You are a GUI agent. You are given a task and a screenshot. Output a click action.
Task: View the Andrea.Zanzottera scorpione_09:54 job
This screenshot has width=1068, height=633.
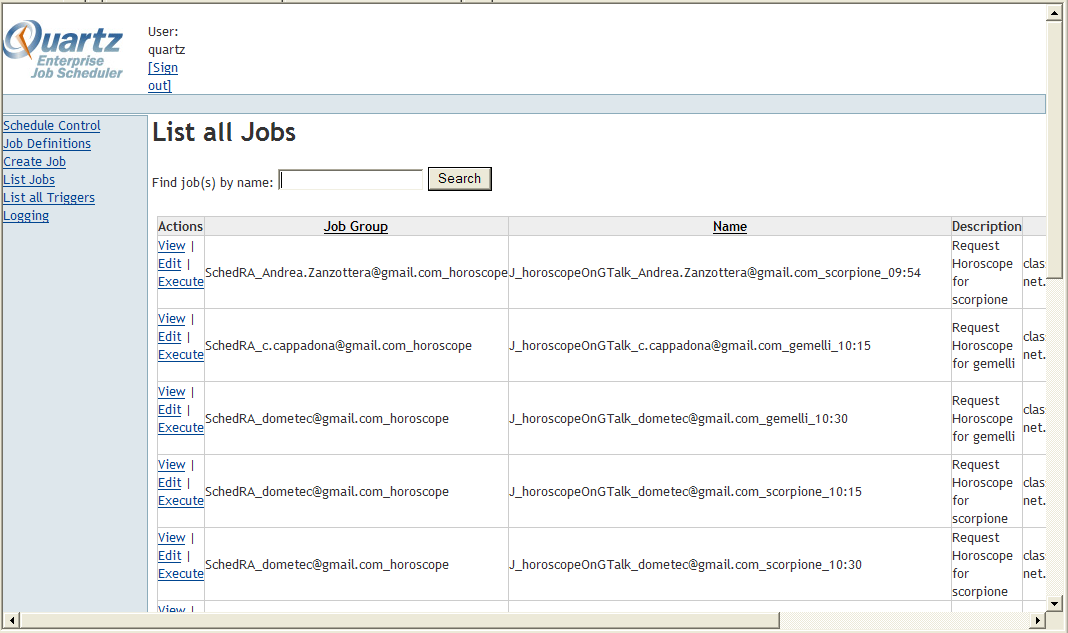click(x=171, y=246)
